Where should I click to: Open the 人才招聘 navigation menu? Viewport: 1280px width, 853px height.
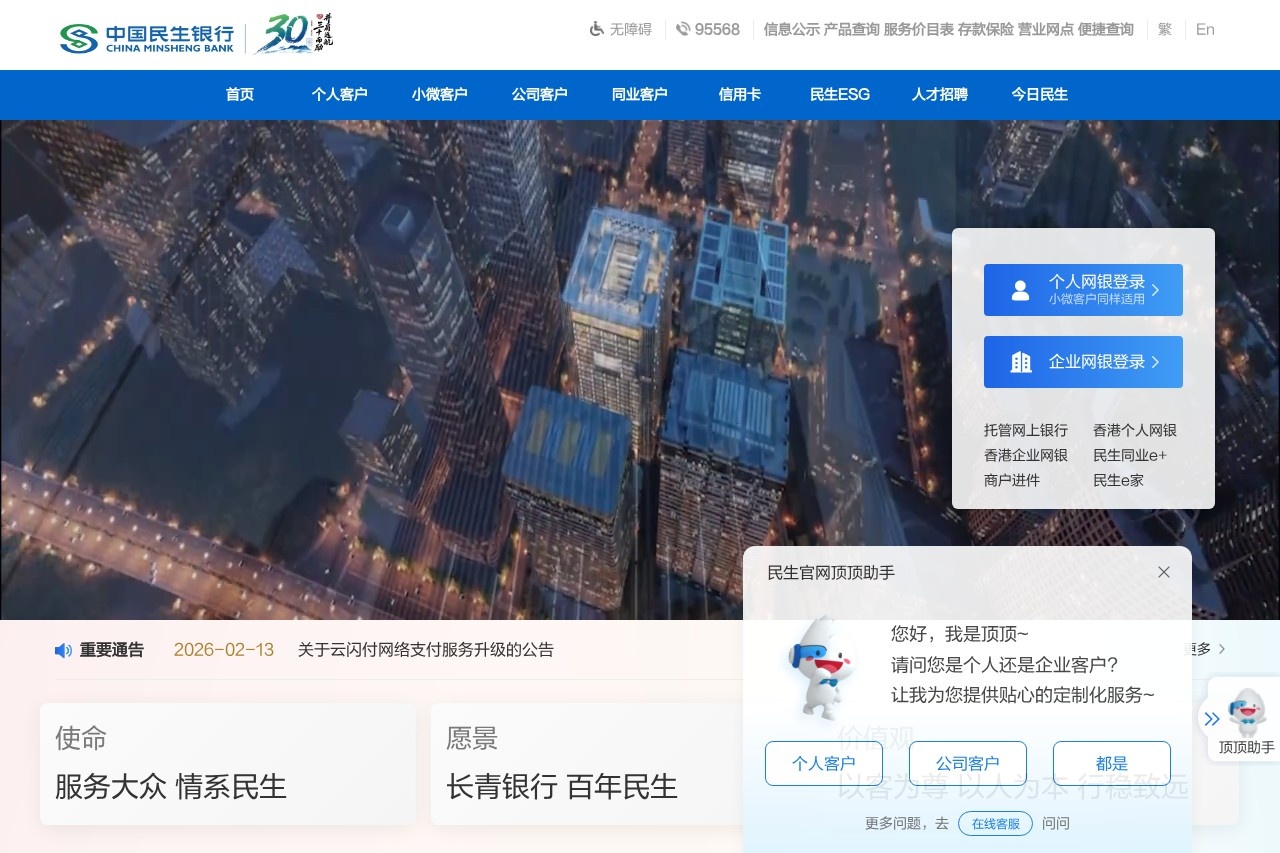click(x=940, y=94)
